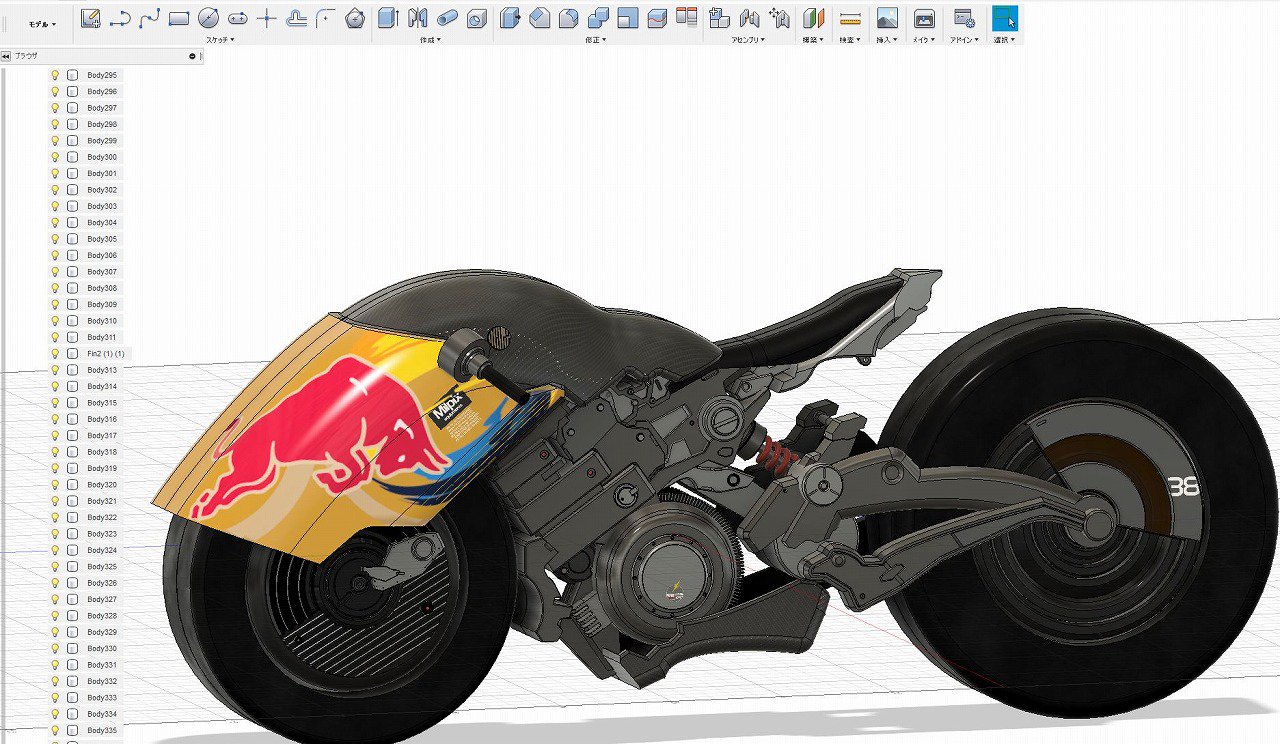Check the selection checkbox next to Body320
The image size is (1280, 744).
70,484
